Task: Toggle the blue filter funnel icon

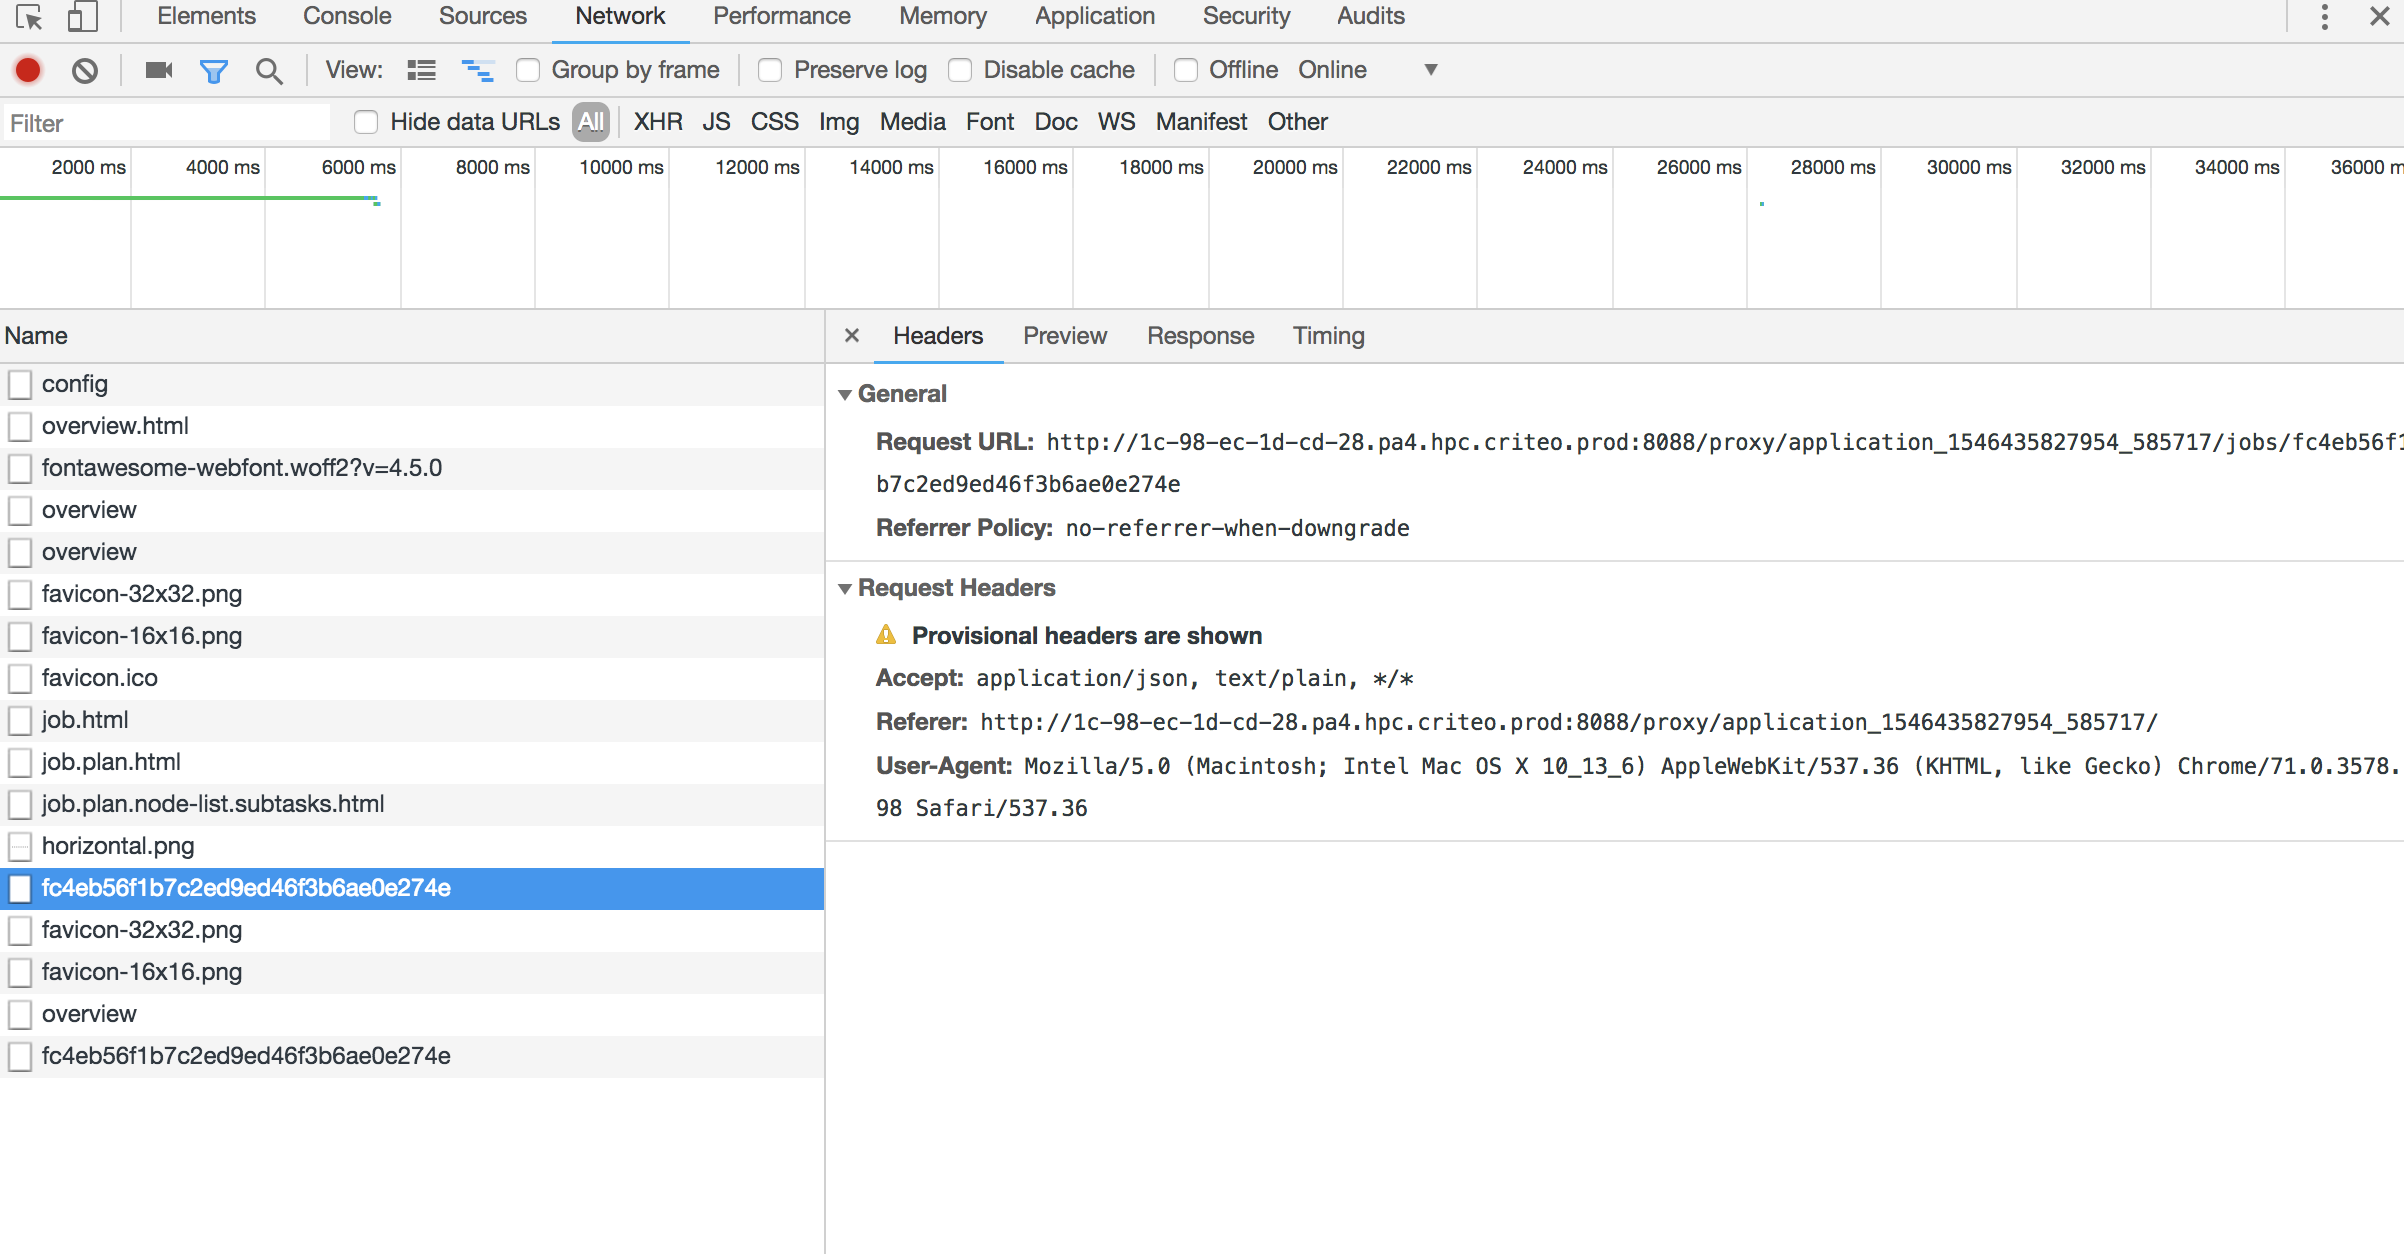Action: pyautogui.click(x=213, y=70)
